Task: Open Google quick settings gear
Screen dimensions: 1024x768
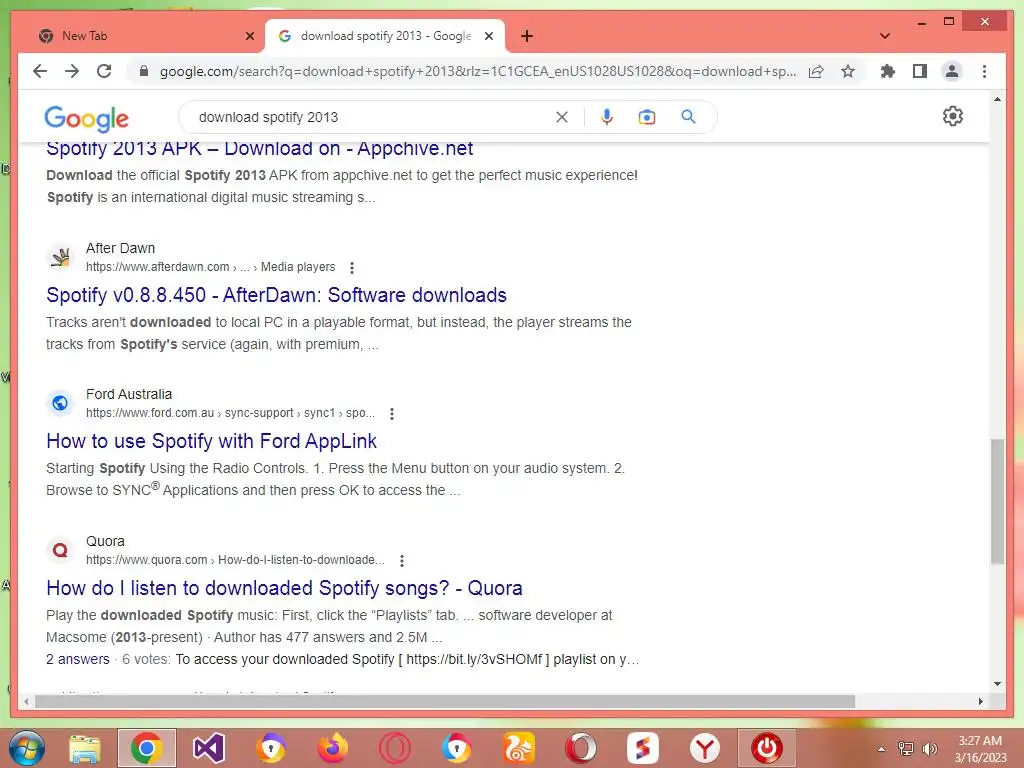Action: [953, 116]
